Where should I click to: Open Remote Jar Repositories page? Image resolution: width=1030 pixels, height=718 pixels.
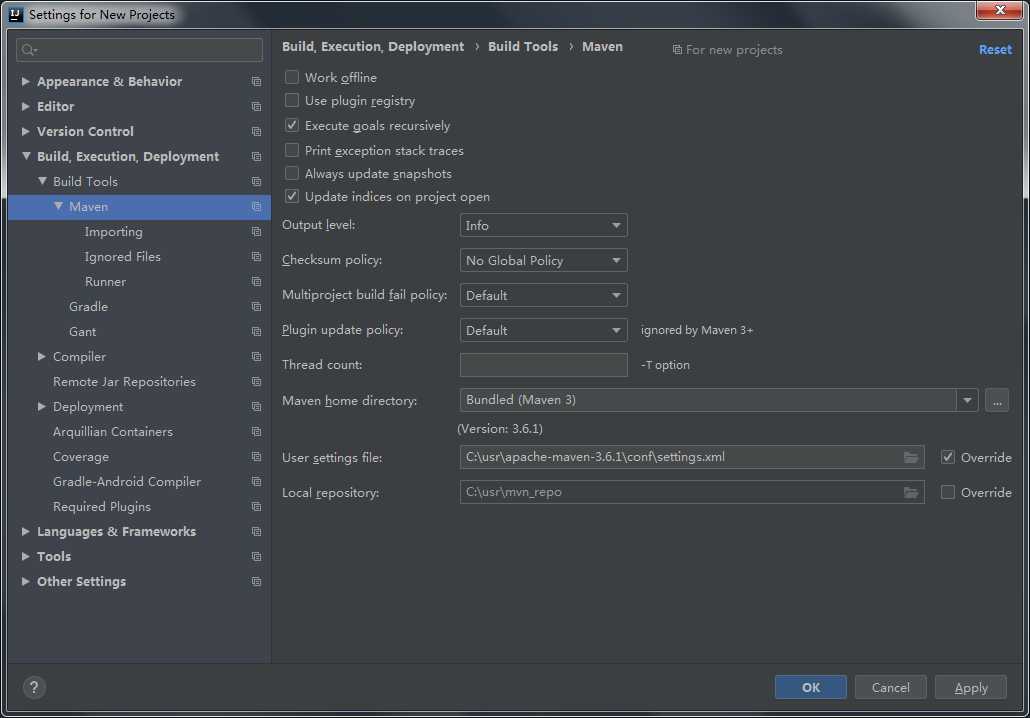point(124,382)
